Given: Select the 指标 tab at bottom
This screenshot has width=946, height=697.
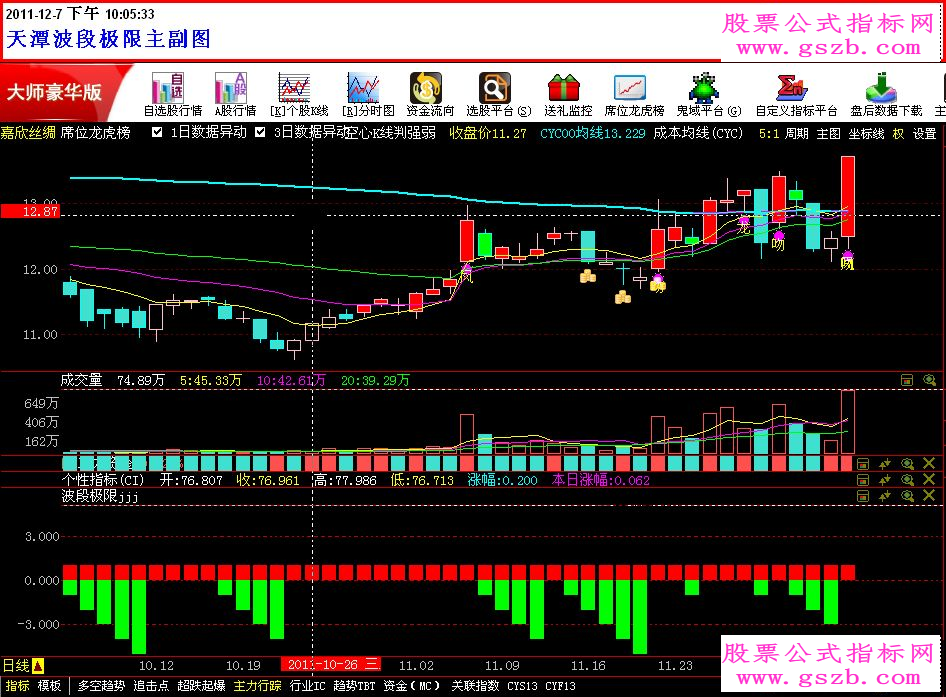Looking at the screenshot, I should pos(17,686).
